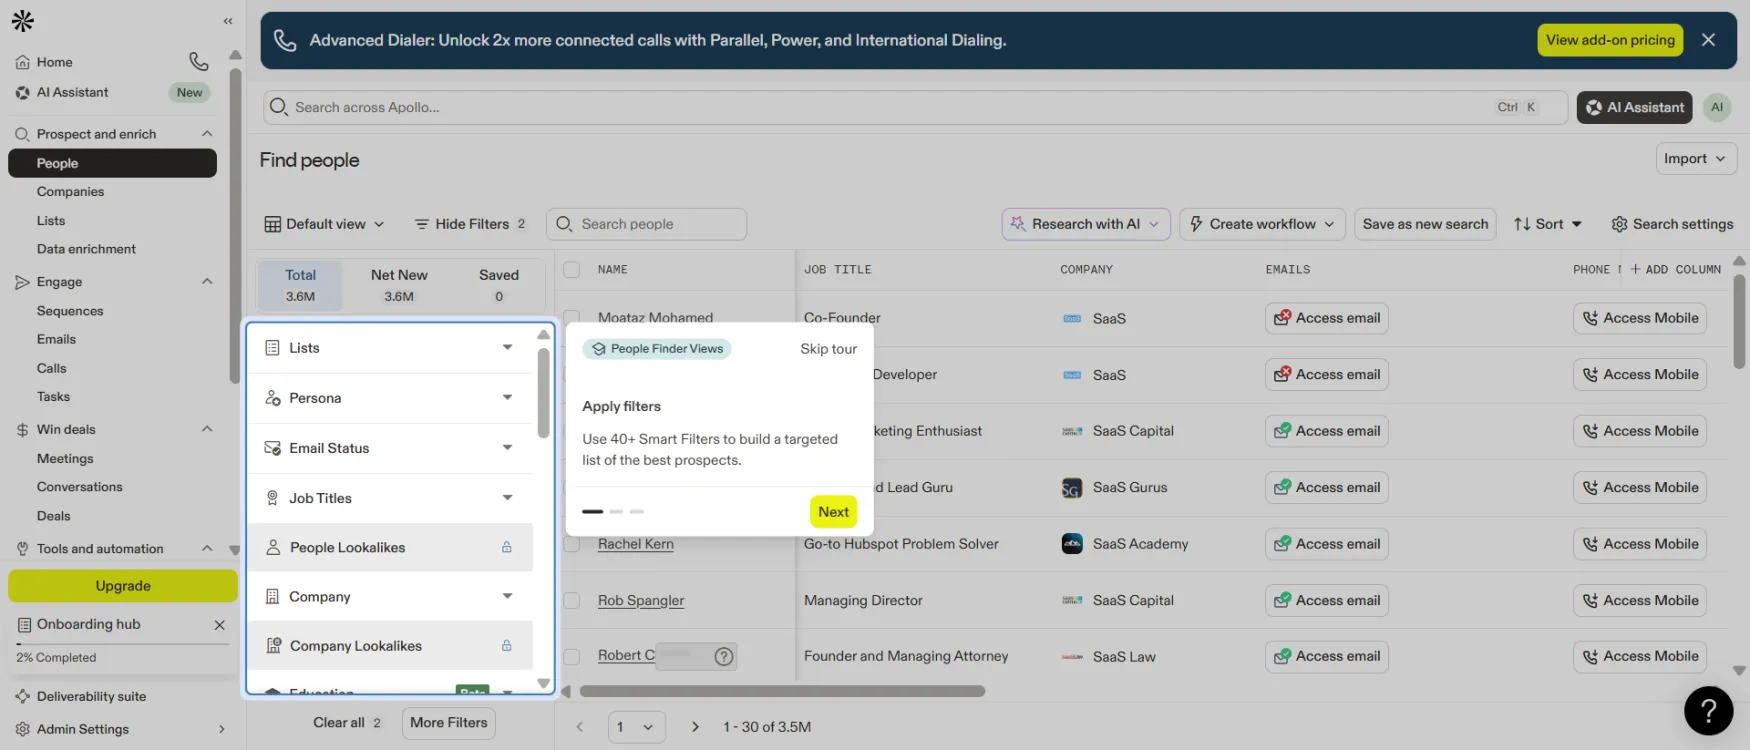Image resolution: width=1750 pixels, height=750 pixels.
Task: Click the AI user avatar icon
Action: tap(1717, 107)
